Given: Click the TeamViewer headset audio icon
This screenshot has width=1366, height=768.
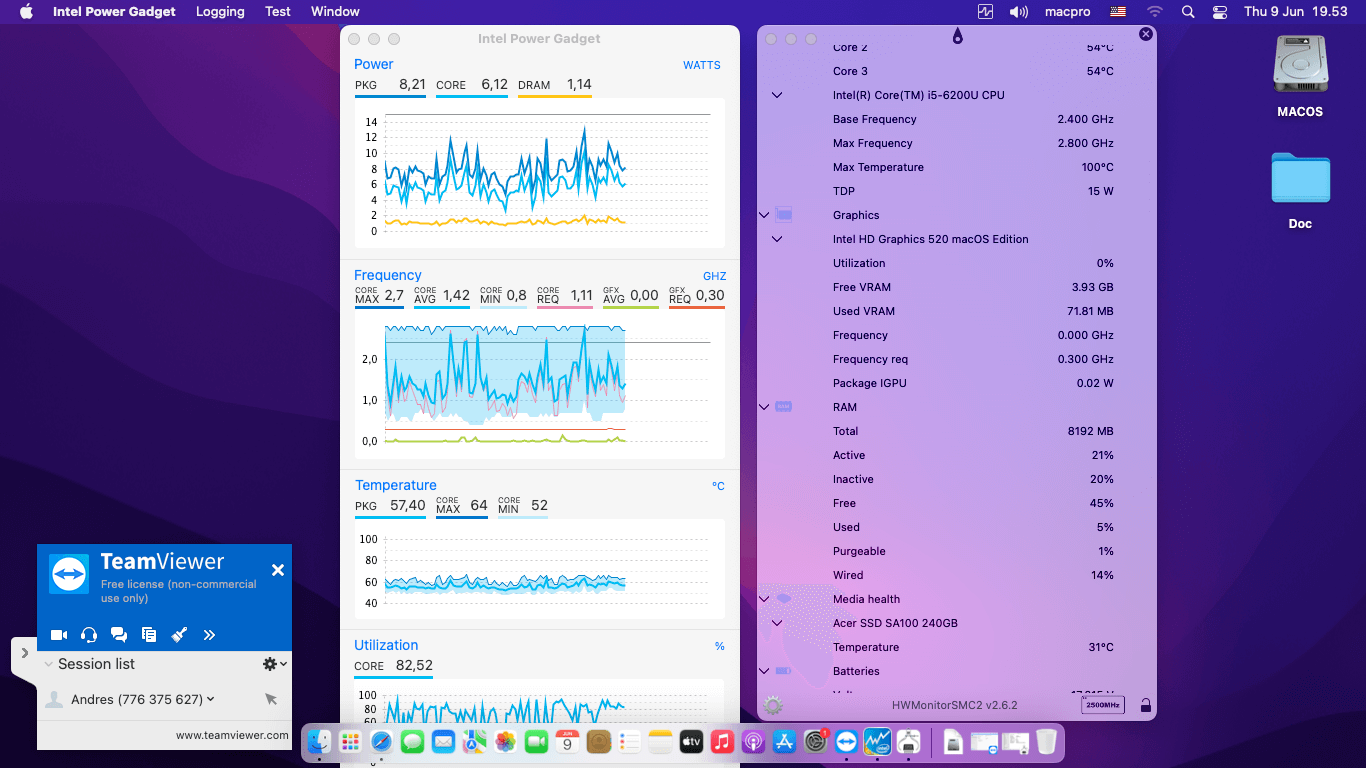Looking at the screenshot, I should coord(89,635).
